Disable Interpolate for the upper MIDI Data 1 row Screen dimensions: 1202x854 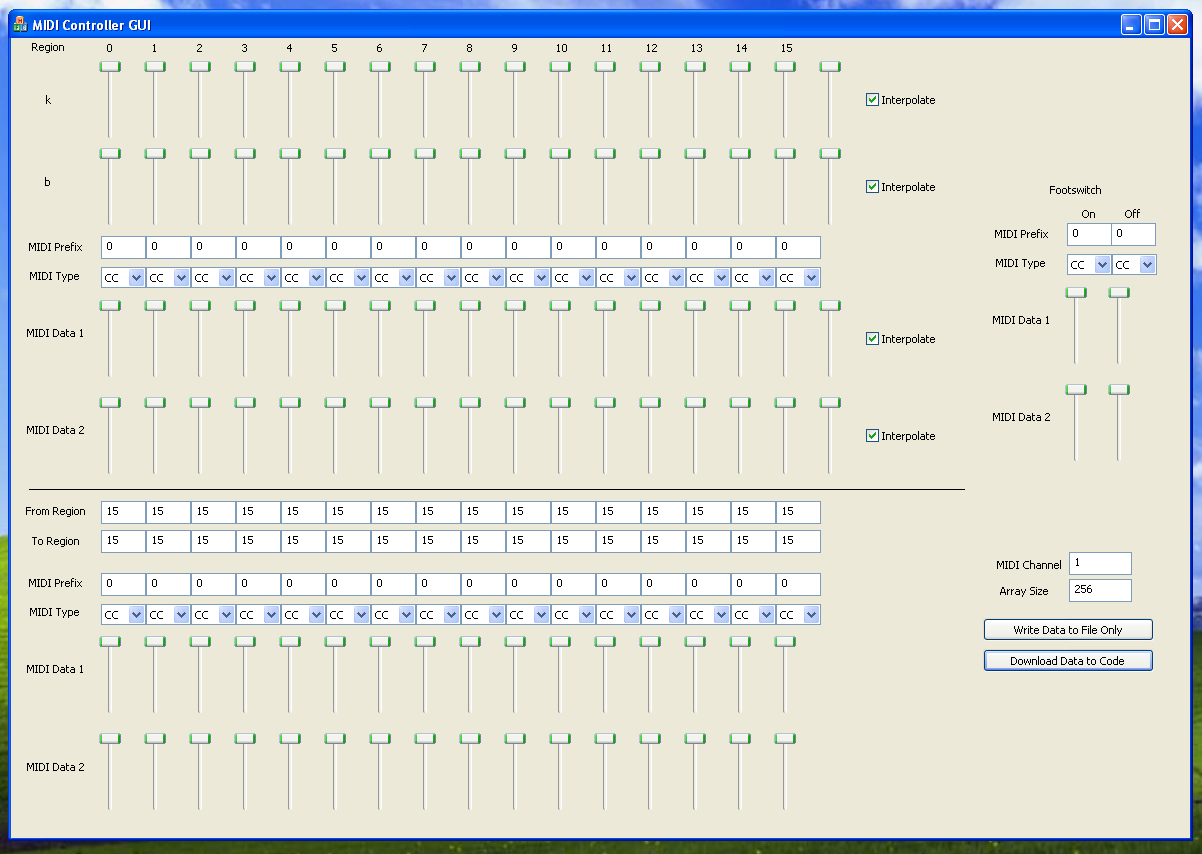click(872, 339)
